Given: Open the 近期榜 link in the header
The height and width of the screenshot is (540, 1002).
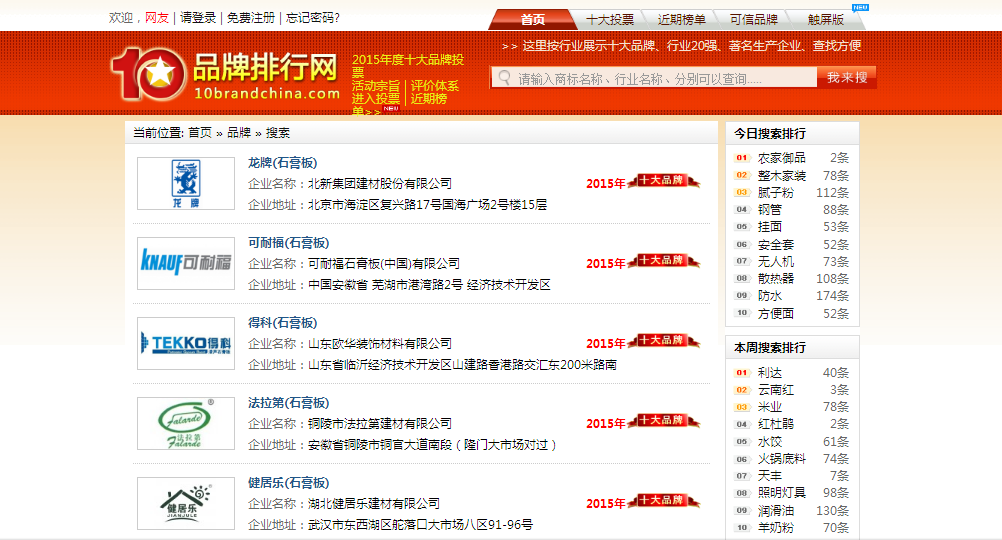Looking at the screenshot, I should (428, 98).
